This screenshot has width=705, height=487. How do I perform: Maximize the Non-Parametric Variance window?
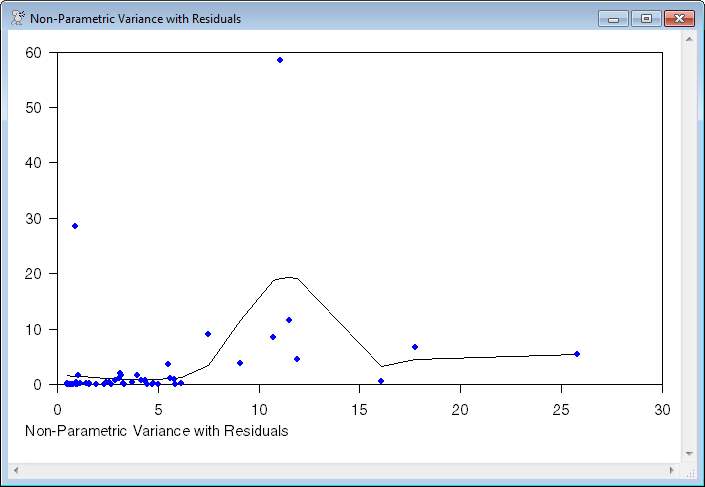coord(645,18)
